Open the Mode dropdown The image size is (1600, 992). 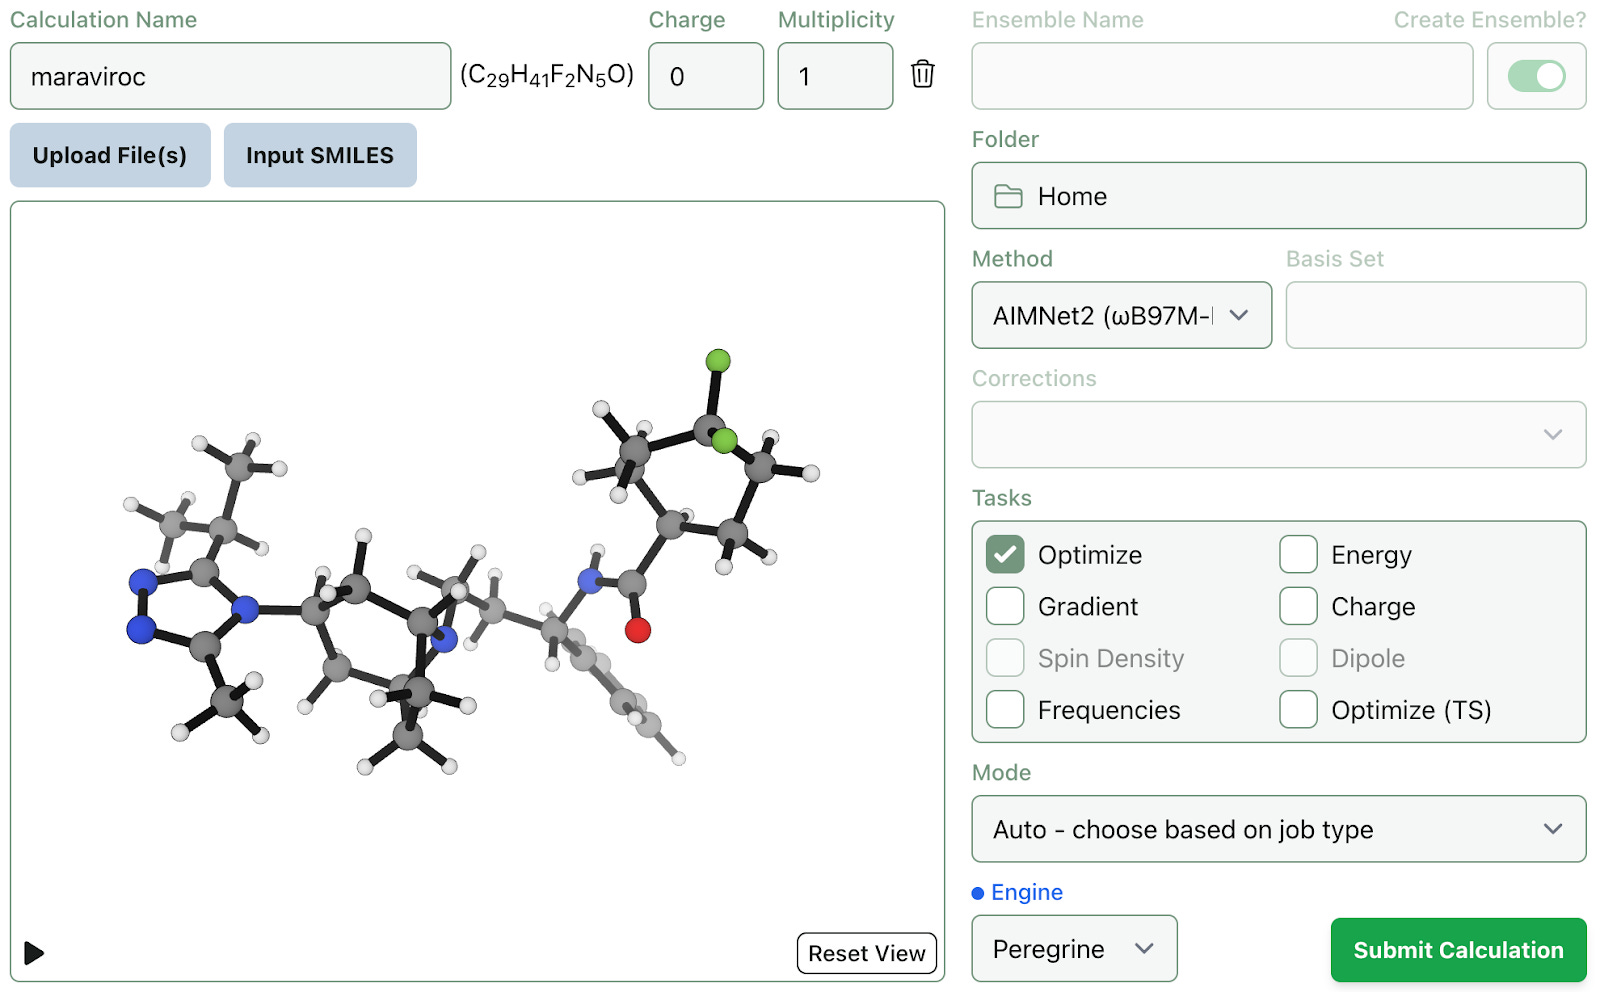click(x=1278, y=829)
